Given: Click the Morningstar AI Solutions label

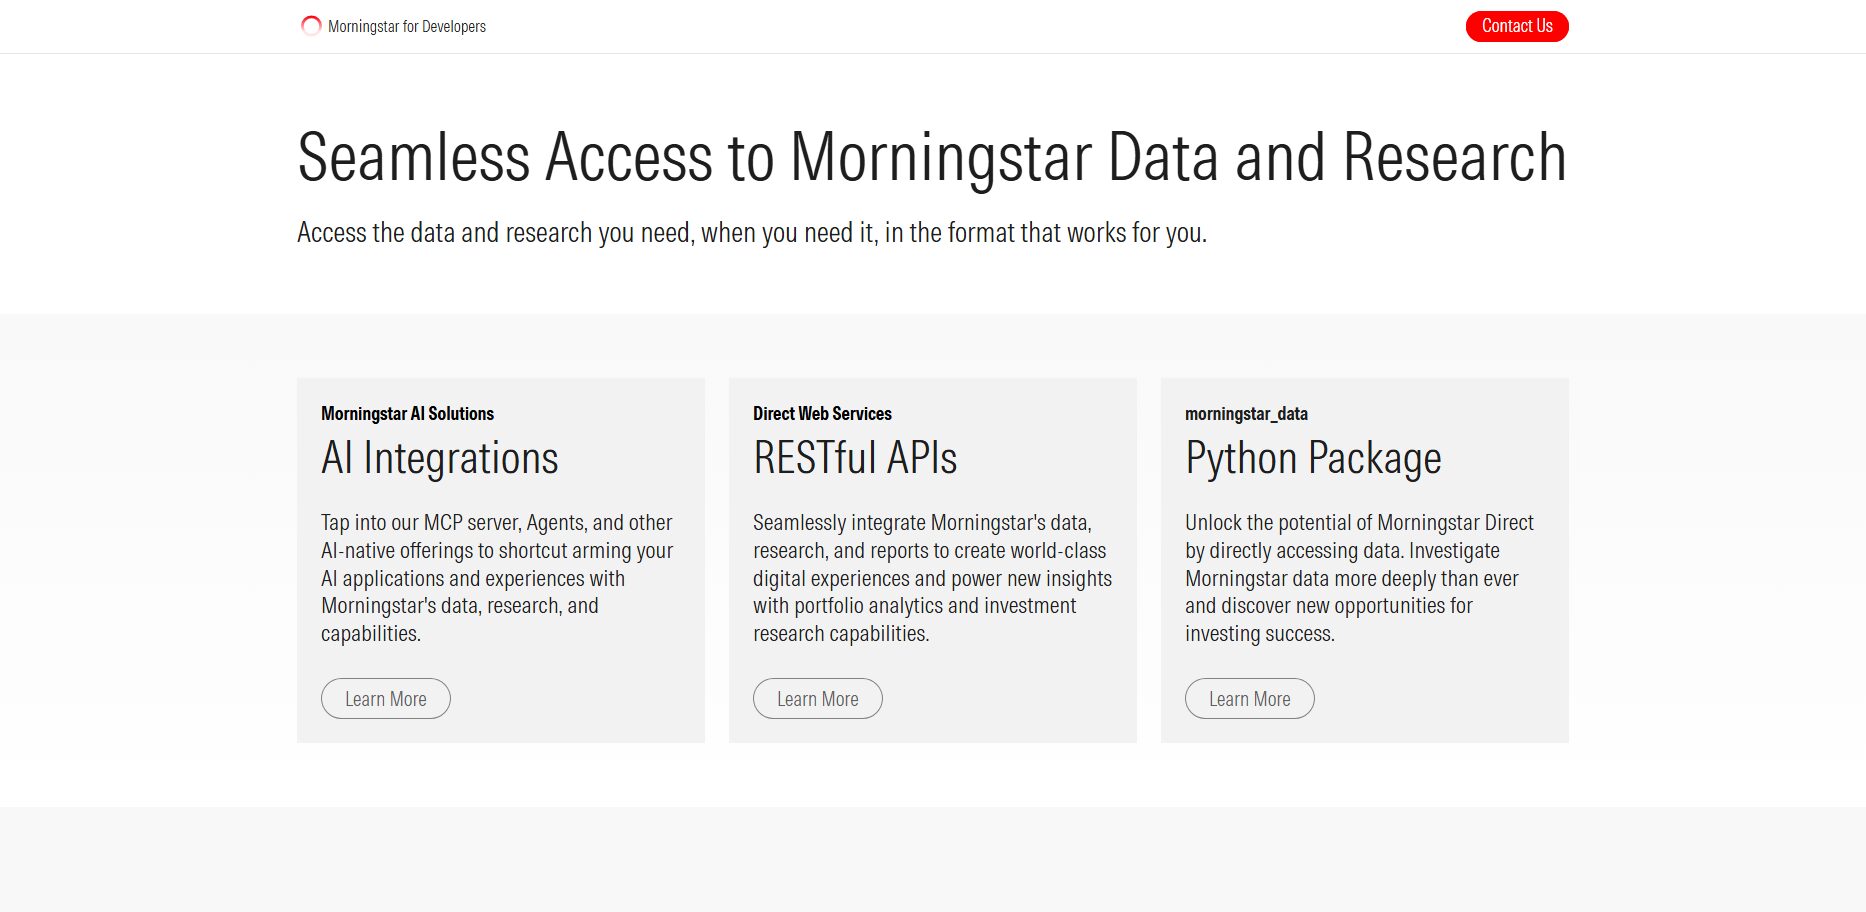Looking at the screenshot, I should point(407,413).
